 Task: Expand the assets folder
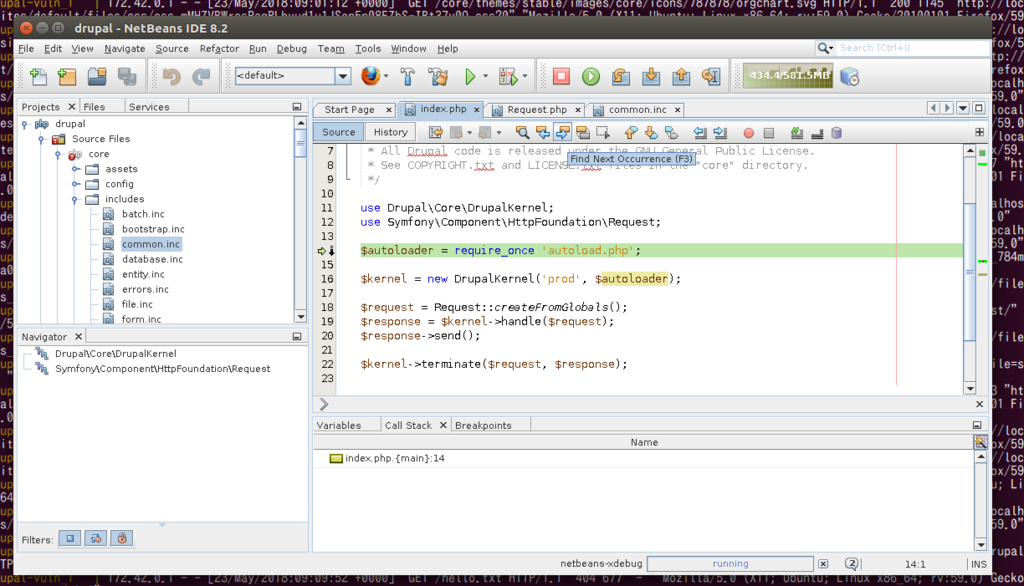click(x=75, y=169)
